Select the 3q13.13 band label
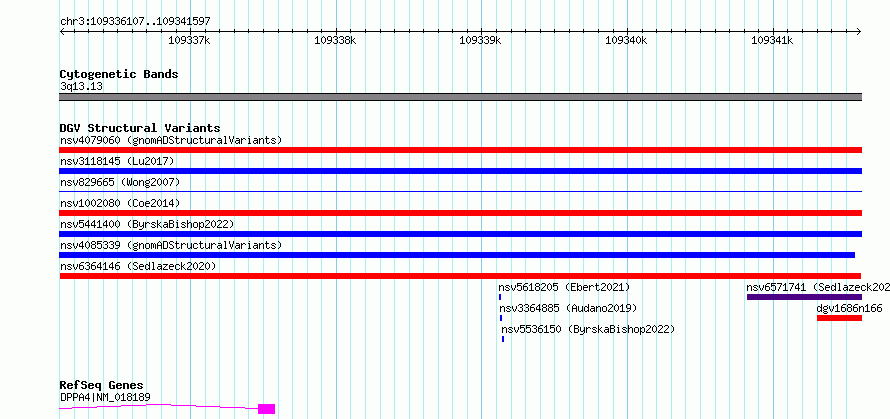Screen dimensions: 890x419 click(81, 87)
